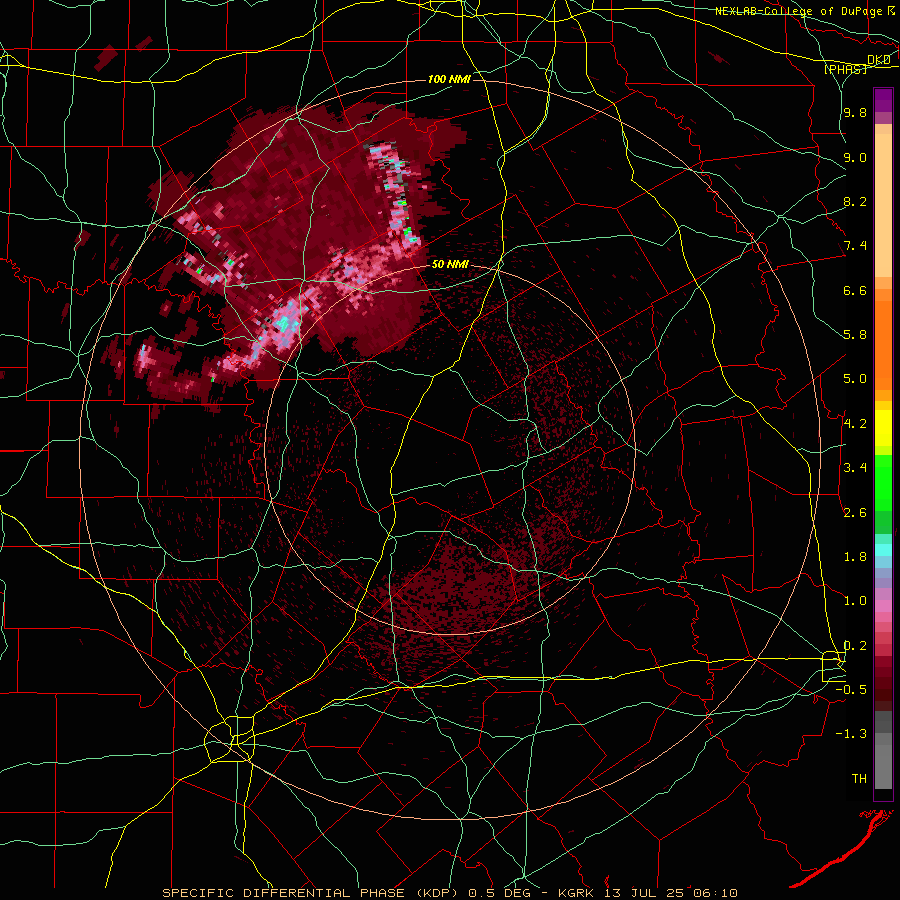Click the 9.8 value on the color scale
Viewport: 900px width, 900px height.
tap(855, 113)
